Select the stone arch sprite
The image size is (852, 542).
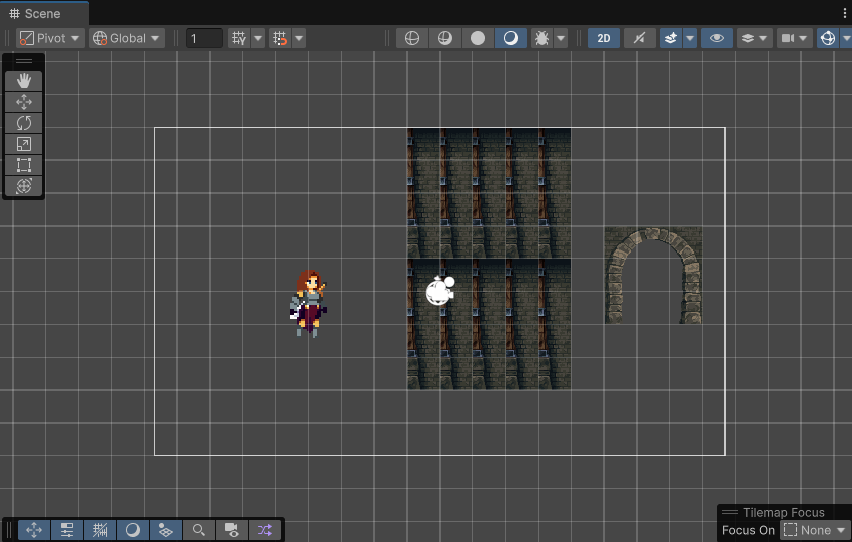pyautogui.click(x=653, y=276)
